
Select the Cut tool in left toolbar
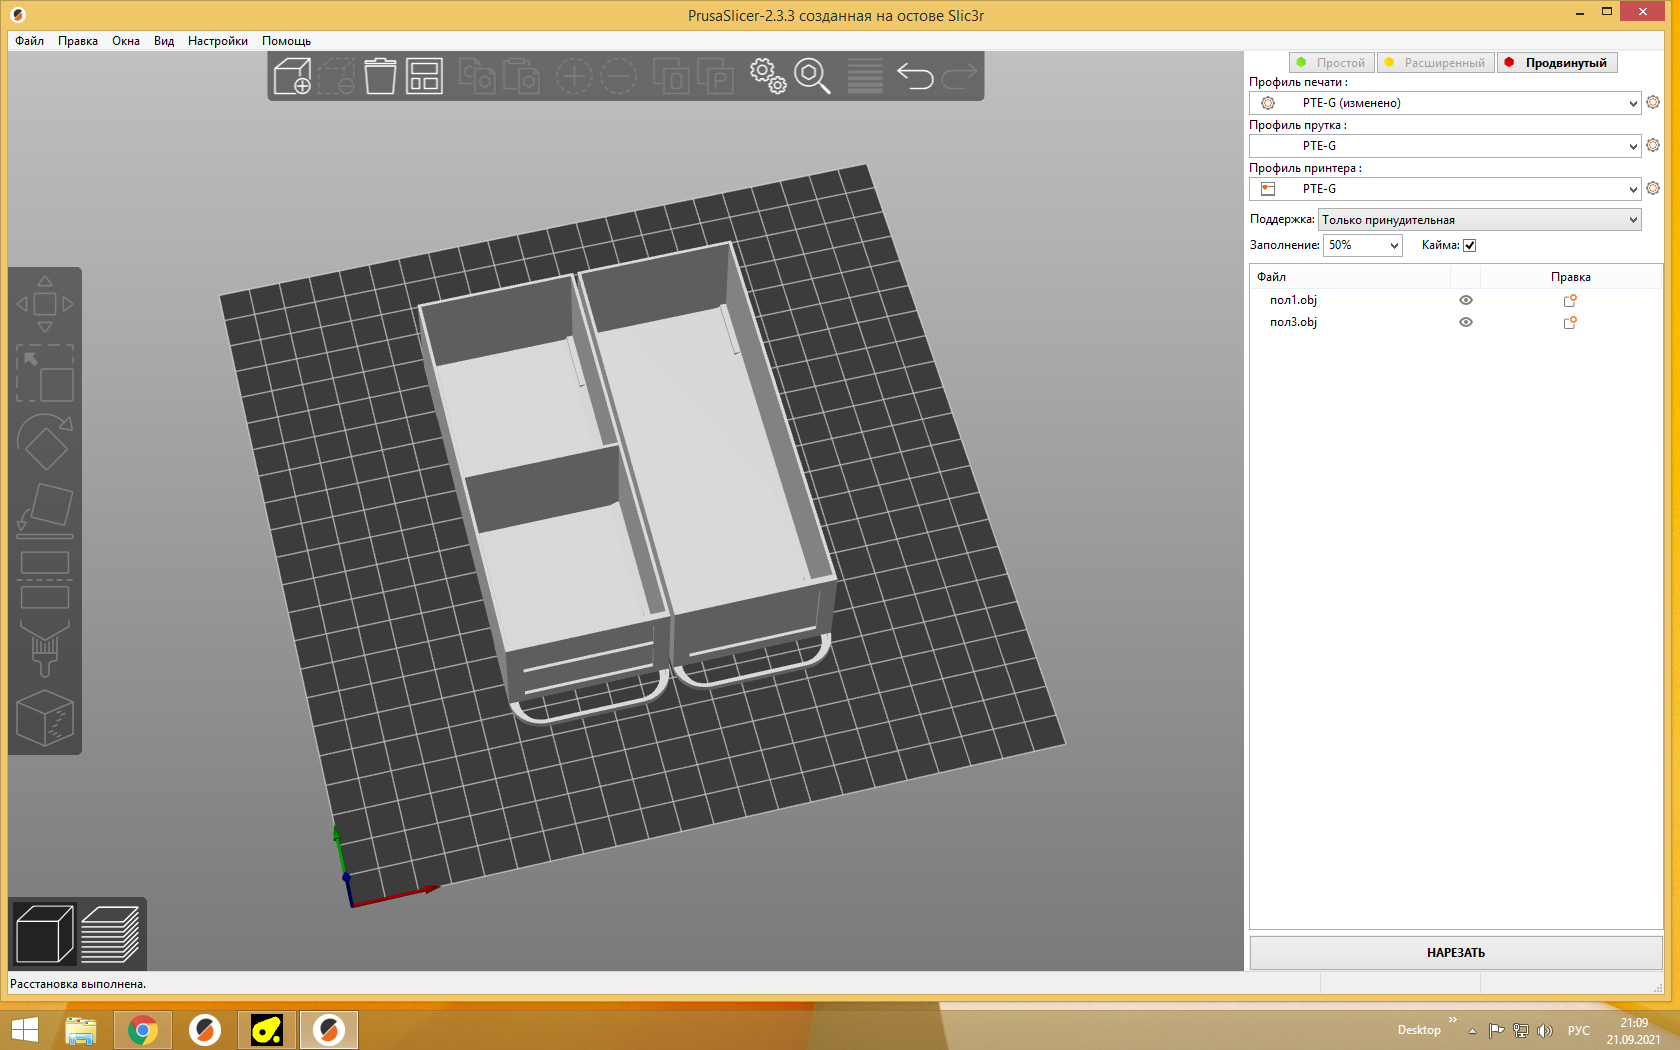pos(45,580)
